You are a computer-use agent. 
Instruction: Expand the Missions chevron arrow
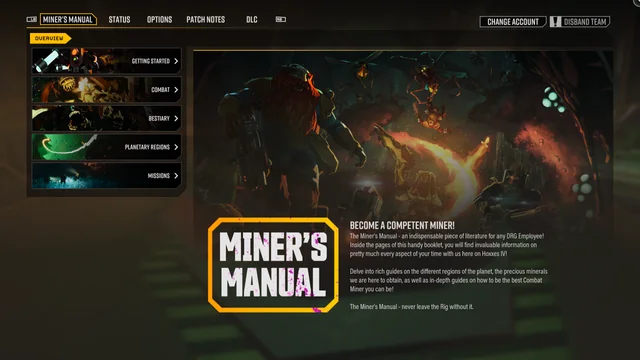176,176
